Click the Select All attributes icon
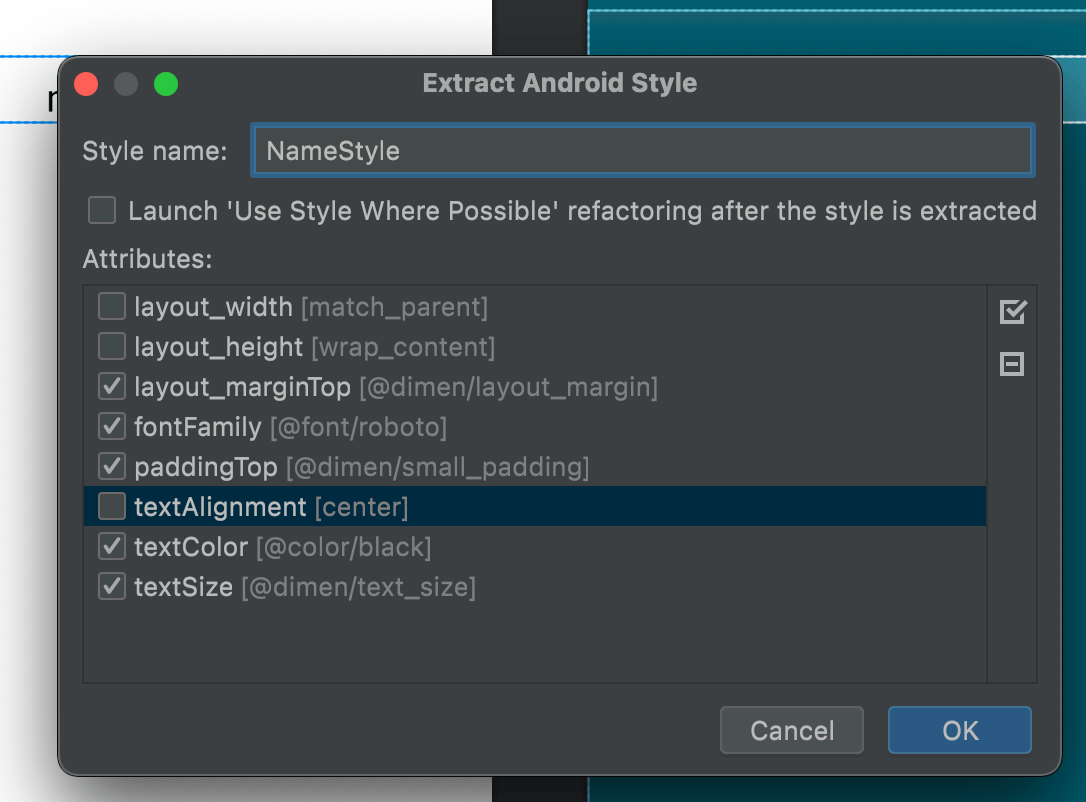 tap(1013, 312)
